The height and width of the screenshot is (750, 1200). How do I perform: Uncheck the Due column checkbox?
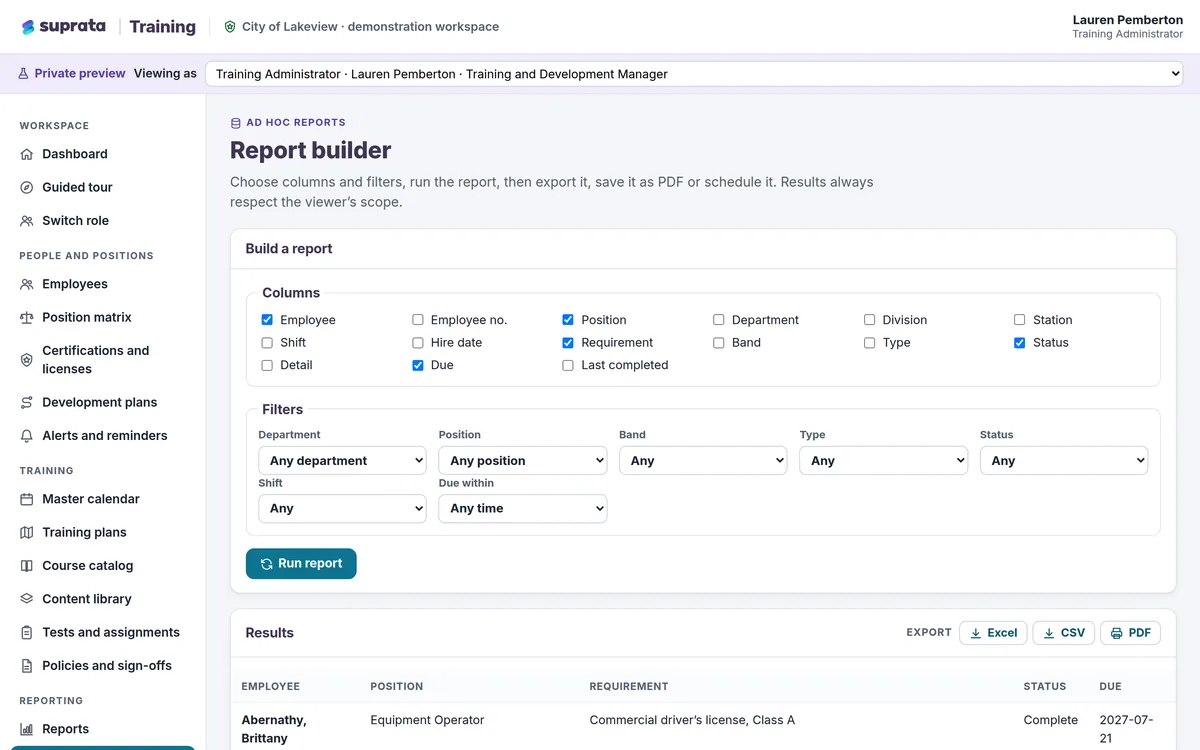coord(418,366)
